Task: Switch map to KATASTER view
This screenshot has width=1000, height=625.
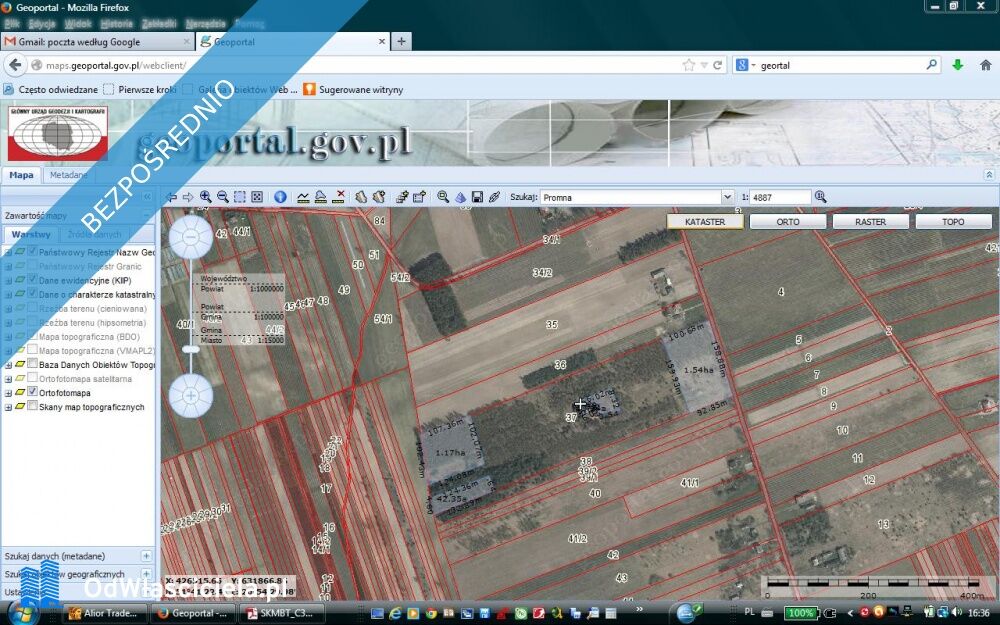Action: (705, 221)
